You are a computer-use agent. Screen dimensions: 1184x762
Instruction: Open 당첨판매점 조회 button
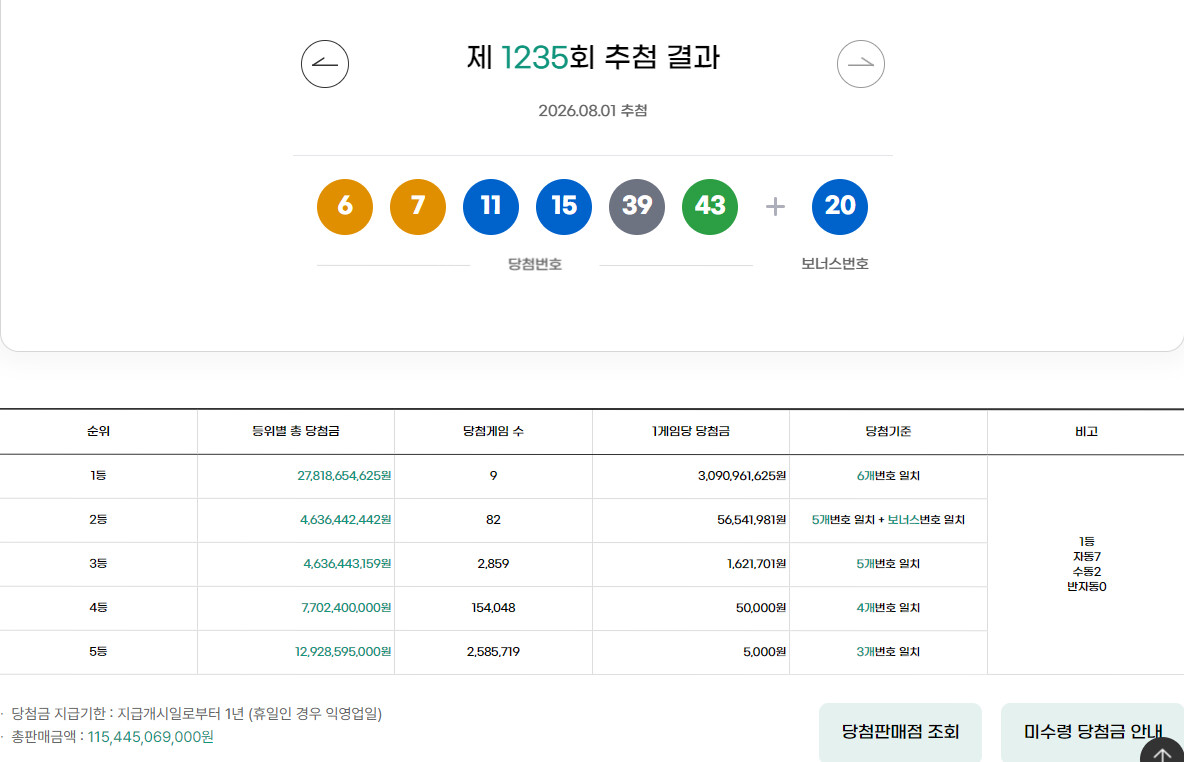click(900, 732)
